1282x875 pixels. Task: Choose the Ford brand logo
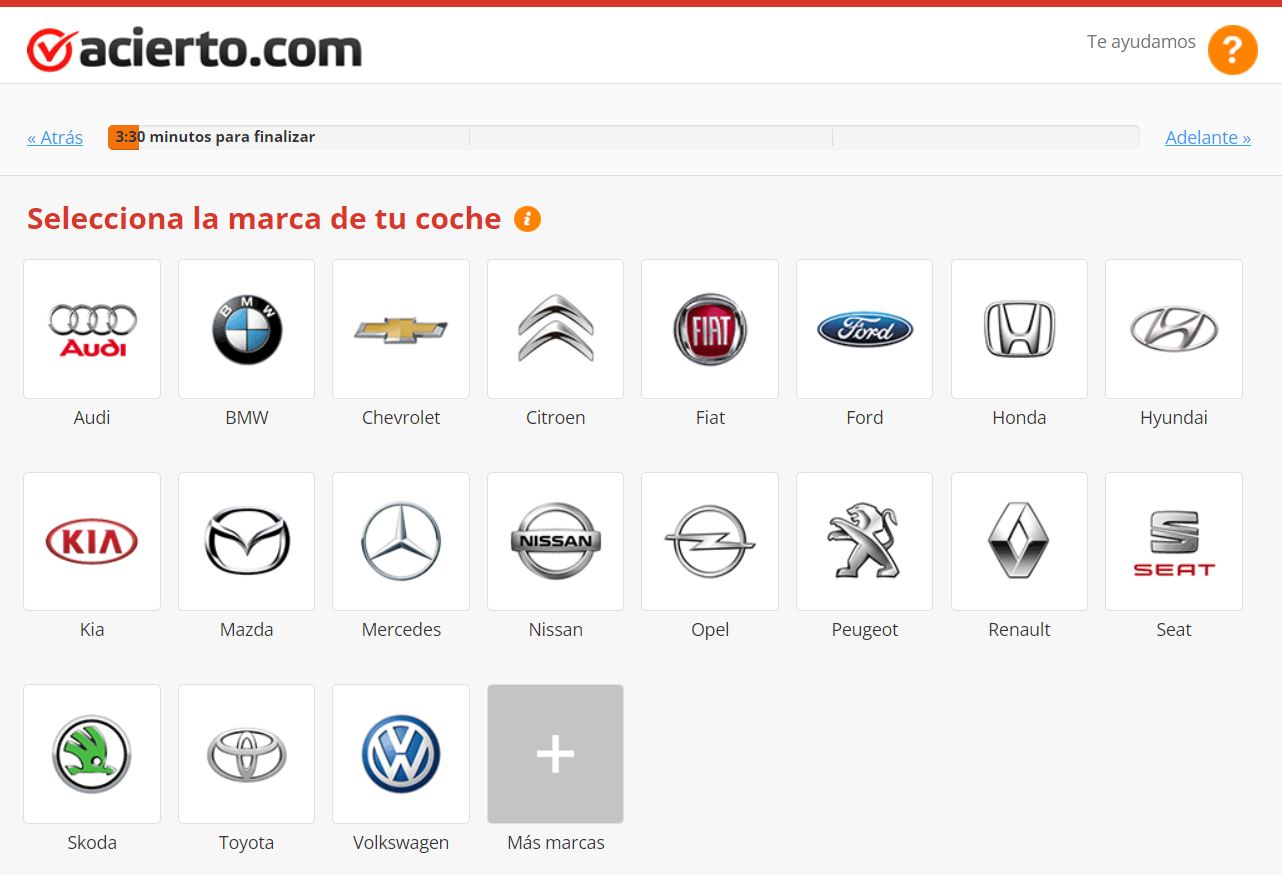click(864, 329)
